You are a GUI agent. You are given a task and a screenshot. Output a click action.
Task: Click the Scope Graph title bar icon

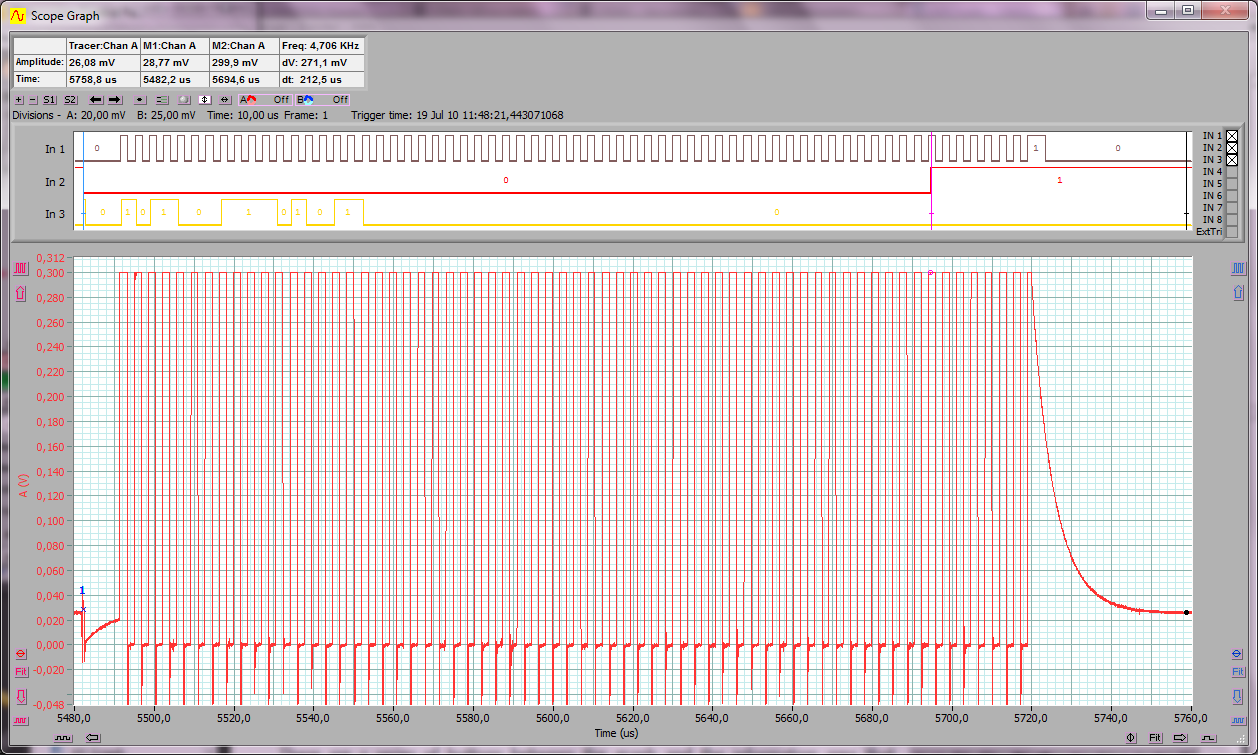click(x=16, y=15)
